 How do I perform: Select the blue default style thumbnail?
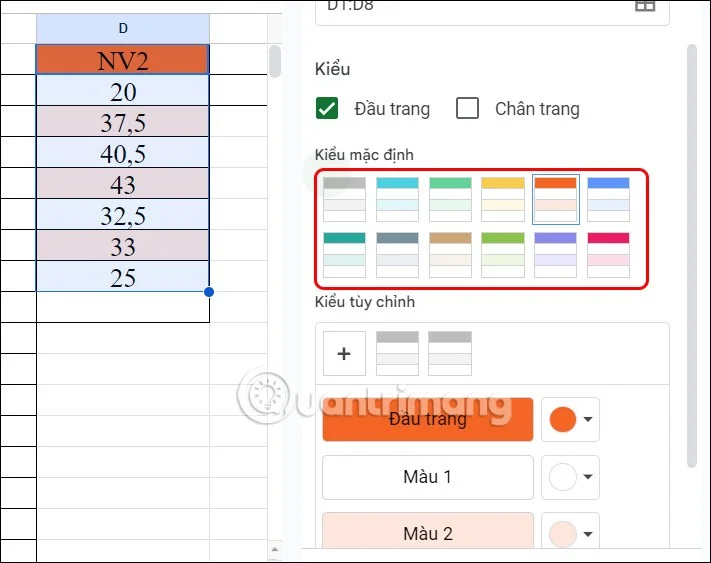pos(609,199)
